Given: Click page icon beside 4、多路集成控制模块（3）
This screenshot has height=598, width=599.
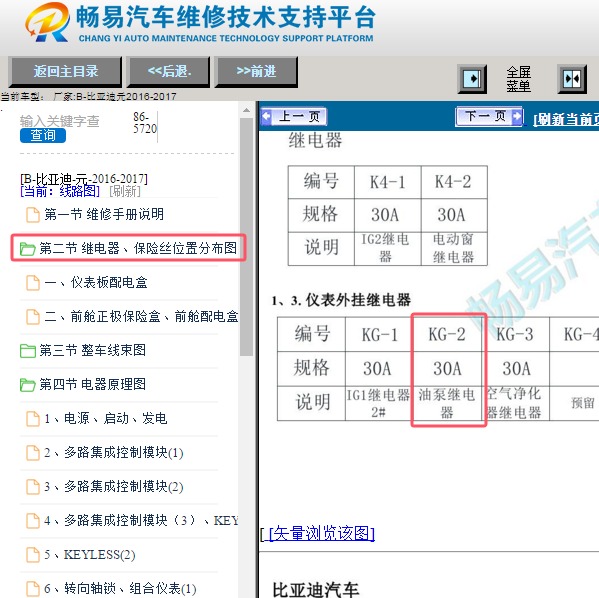Looking at the screenshot, I should pos(32,521).
